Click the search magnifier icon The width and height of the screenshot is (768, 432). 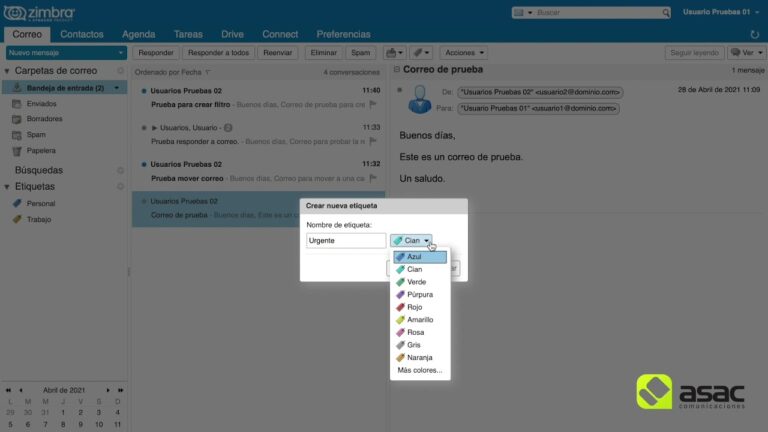pyautogui.click(x=666, y=13)
